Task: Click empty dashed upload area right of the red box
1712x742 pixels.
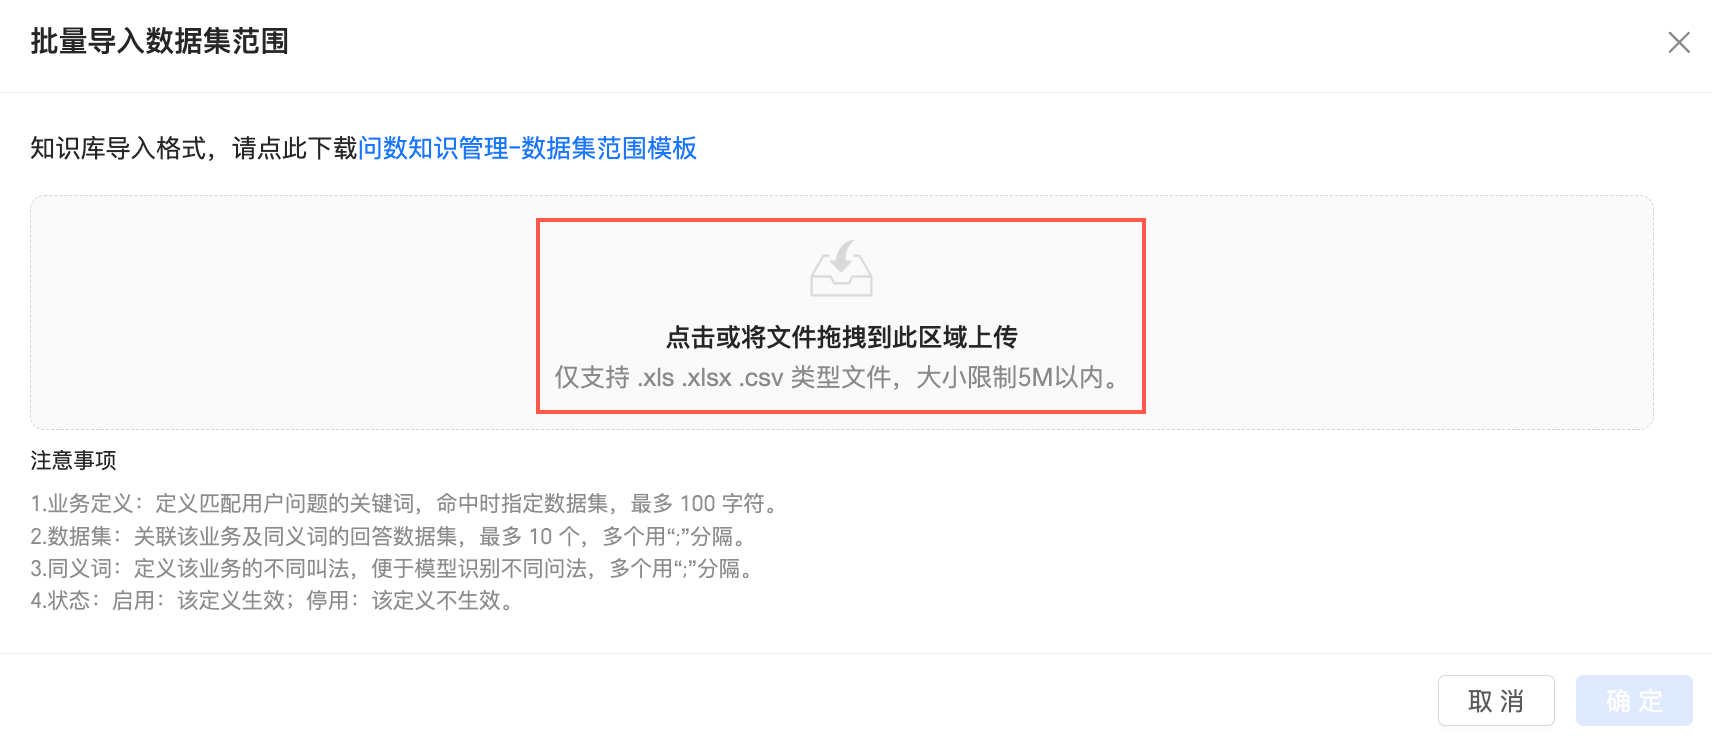Action: click(x=1398, y=313)
